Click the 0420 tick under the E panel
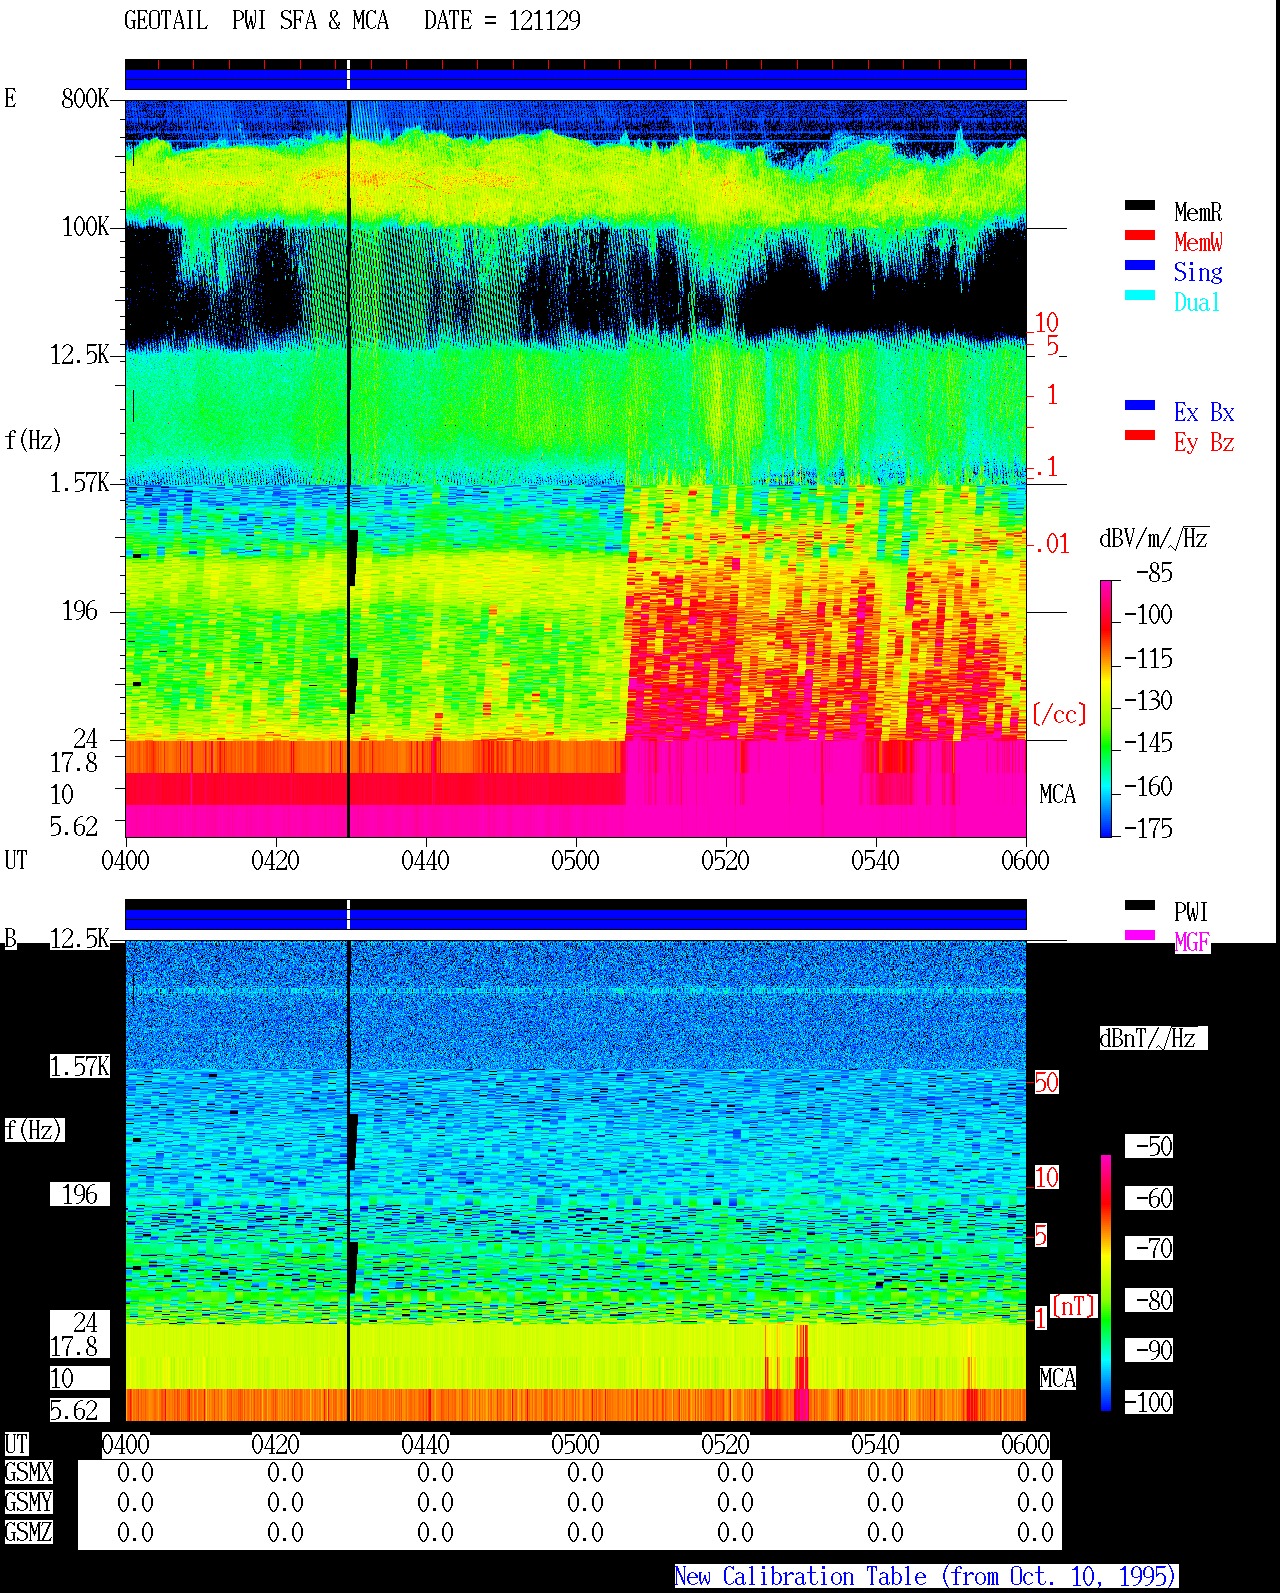The image size is (1280, 1593). 275,860
